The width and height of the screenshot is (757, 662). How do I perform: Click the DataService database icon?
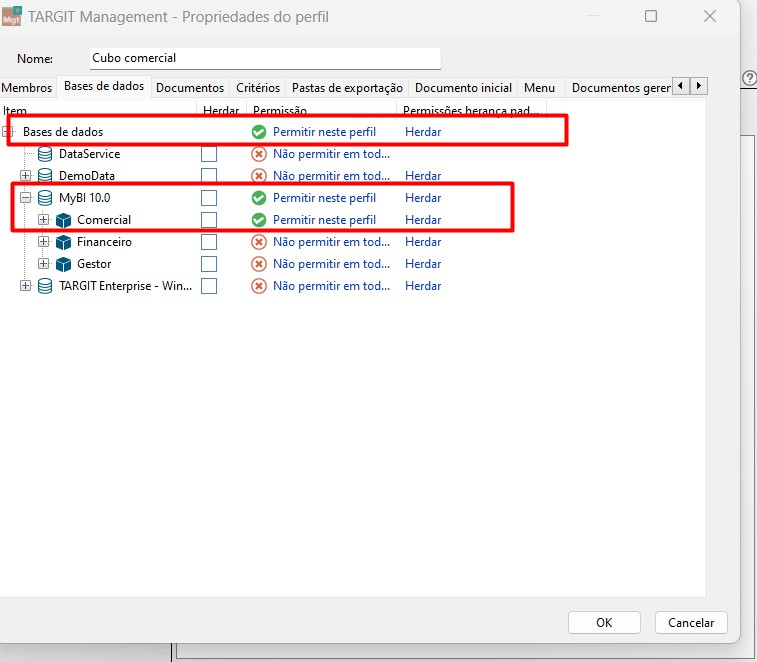[45, 154]
